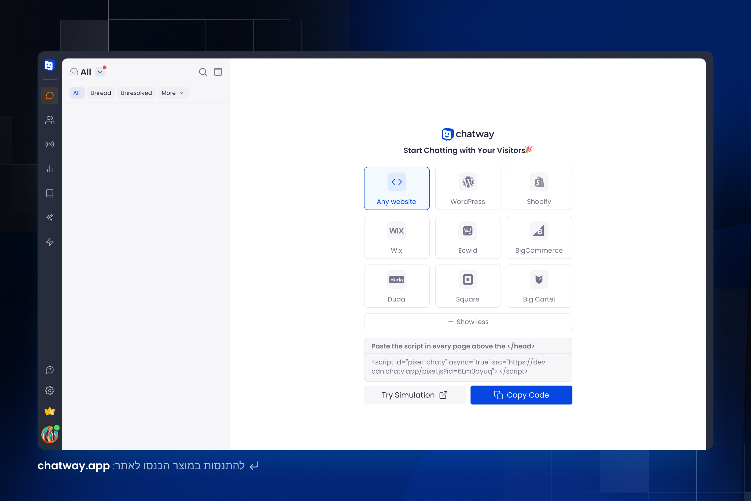Click the chatway.app link in caption
The image size is (751, 501).
click(74, 466)
